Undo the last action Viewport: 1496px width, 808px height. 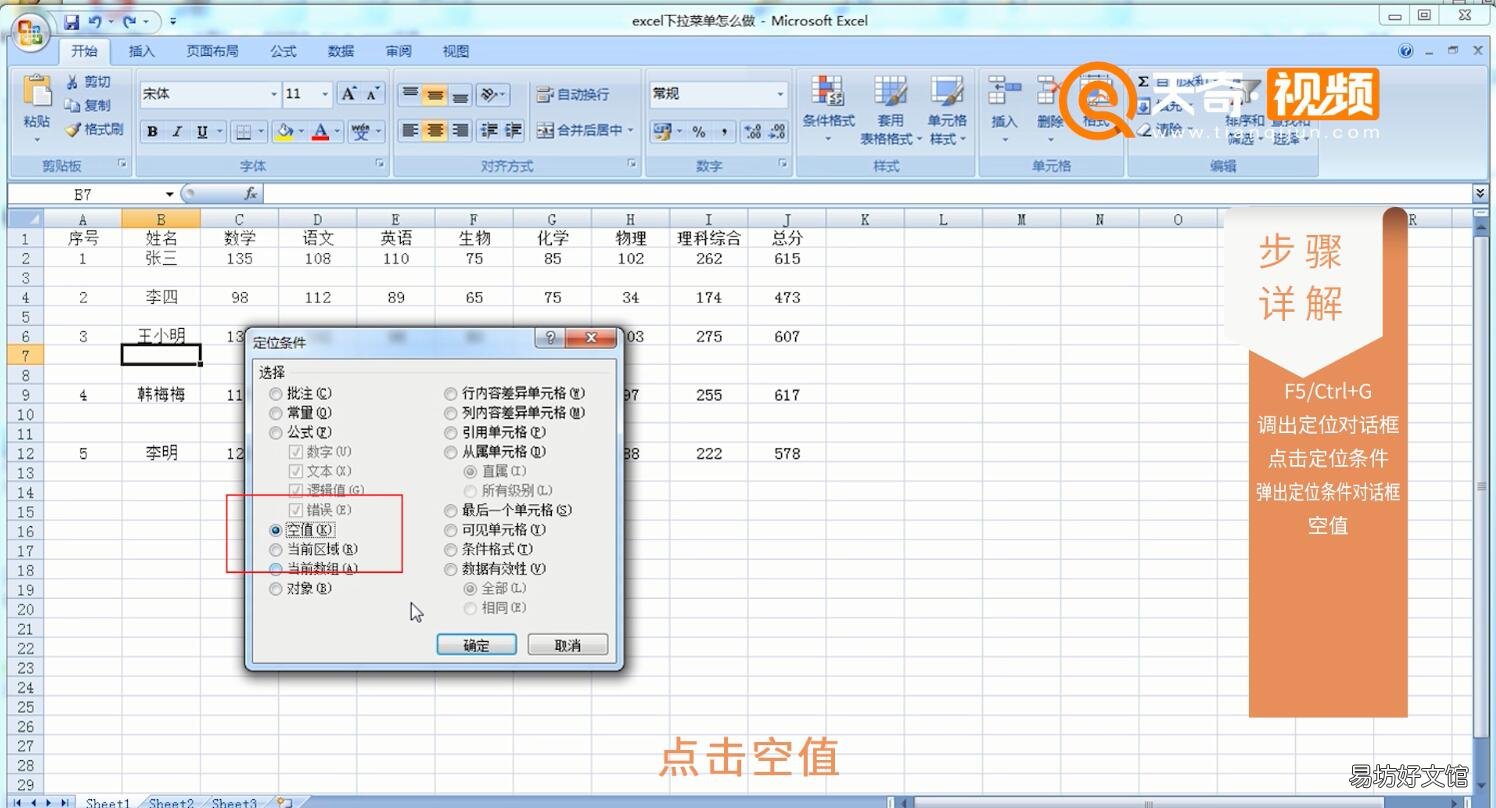(x=95, y=21)
